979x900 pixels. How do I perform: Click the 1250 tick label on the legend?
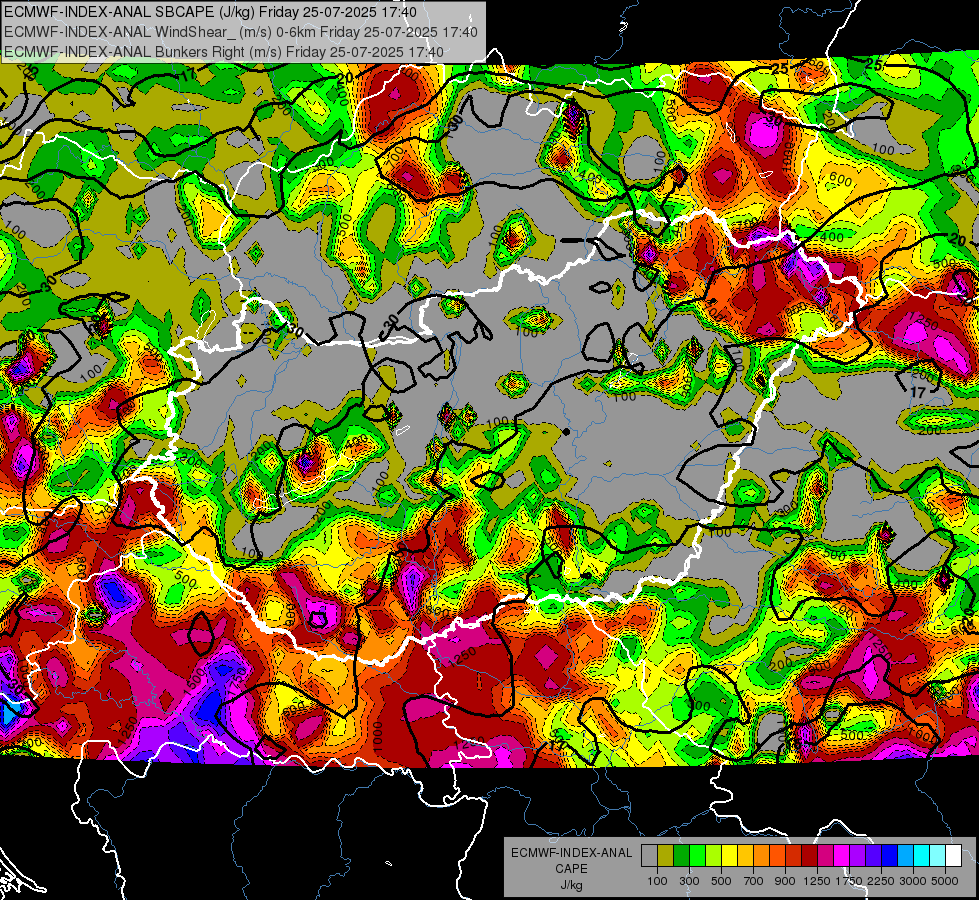pyautogui.click(x=817, y=881)
